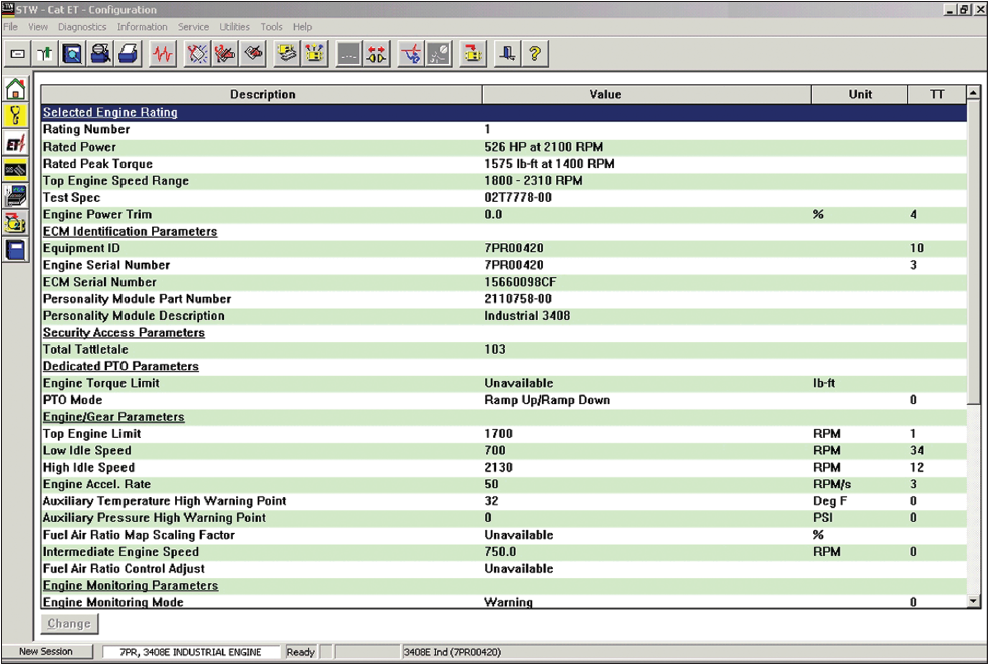Viewport: 989px width, 664px height.
Task: Click the blue and red graph toolbar icon
Action: (x=411, y=54)
